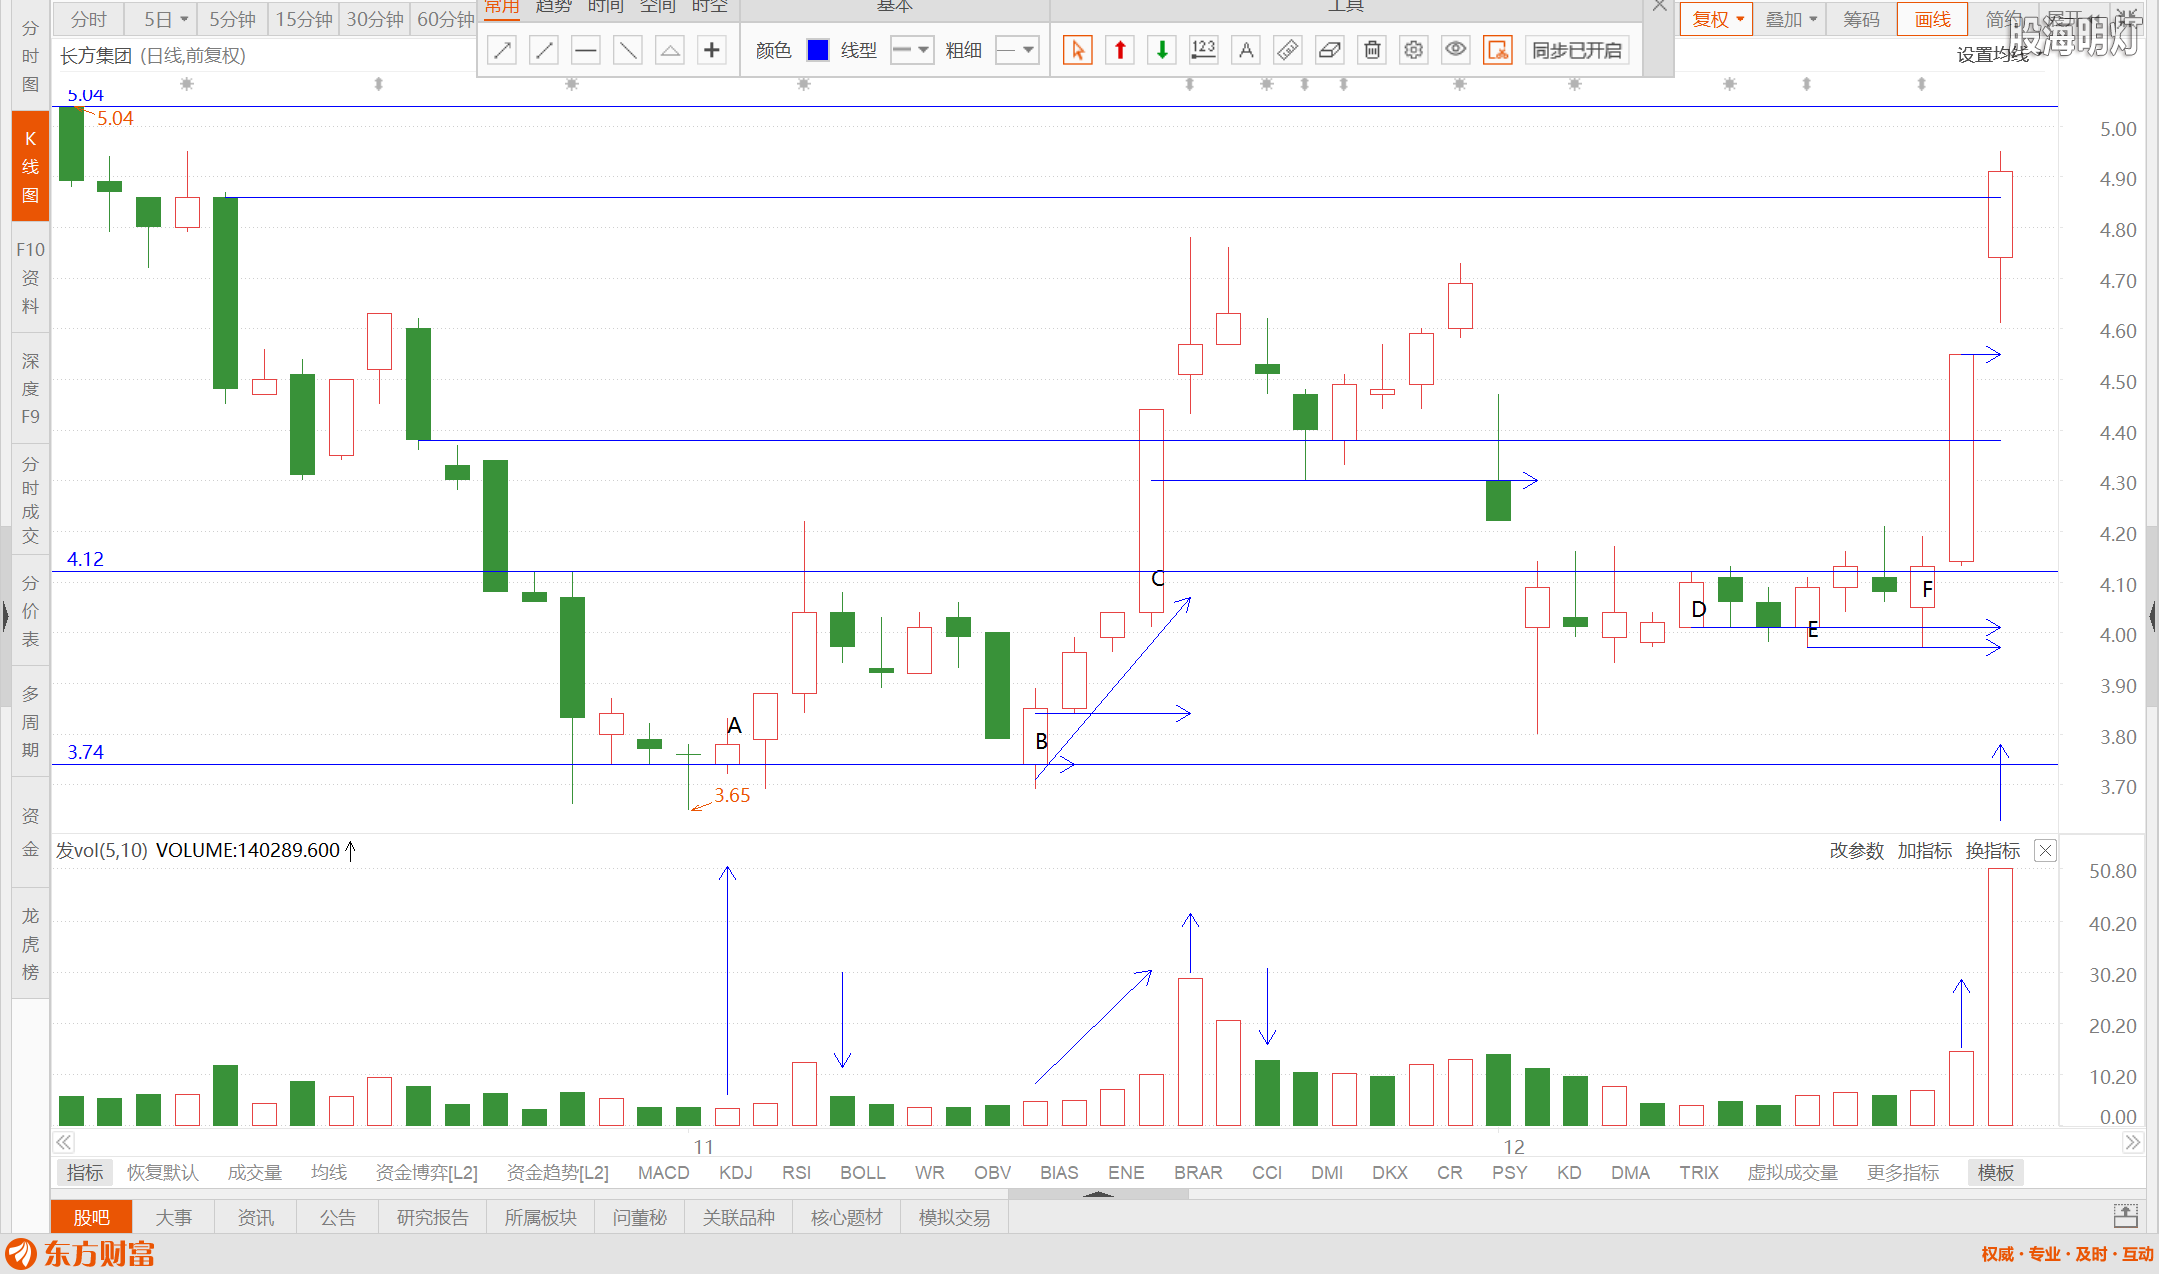Viewport: 2159px width, 1274px height.
Task: Open drawing settings gear icon
Action: click(1414, 50)
